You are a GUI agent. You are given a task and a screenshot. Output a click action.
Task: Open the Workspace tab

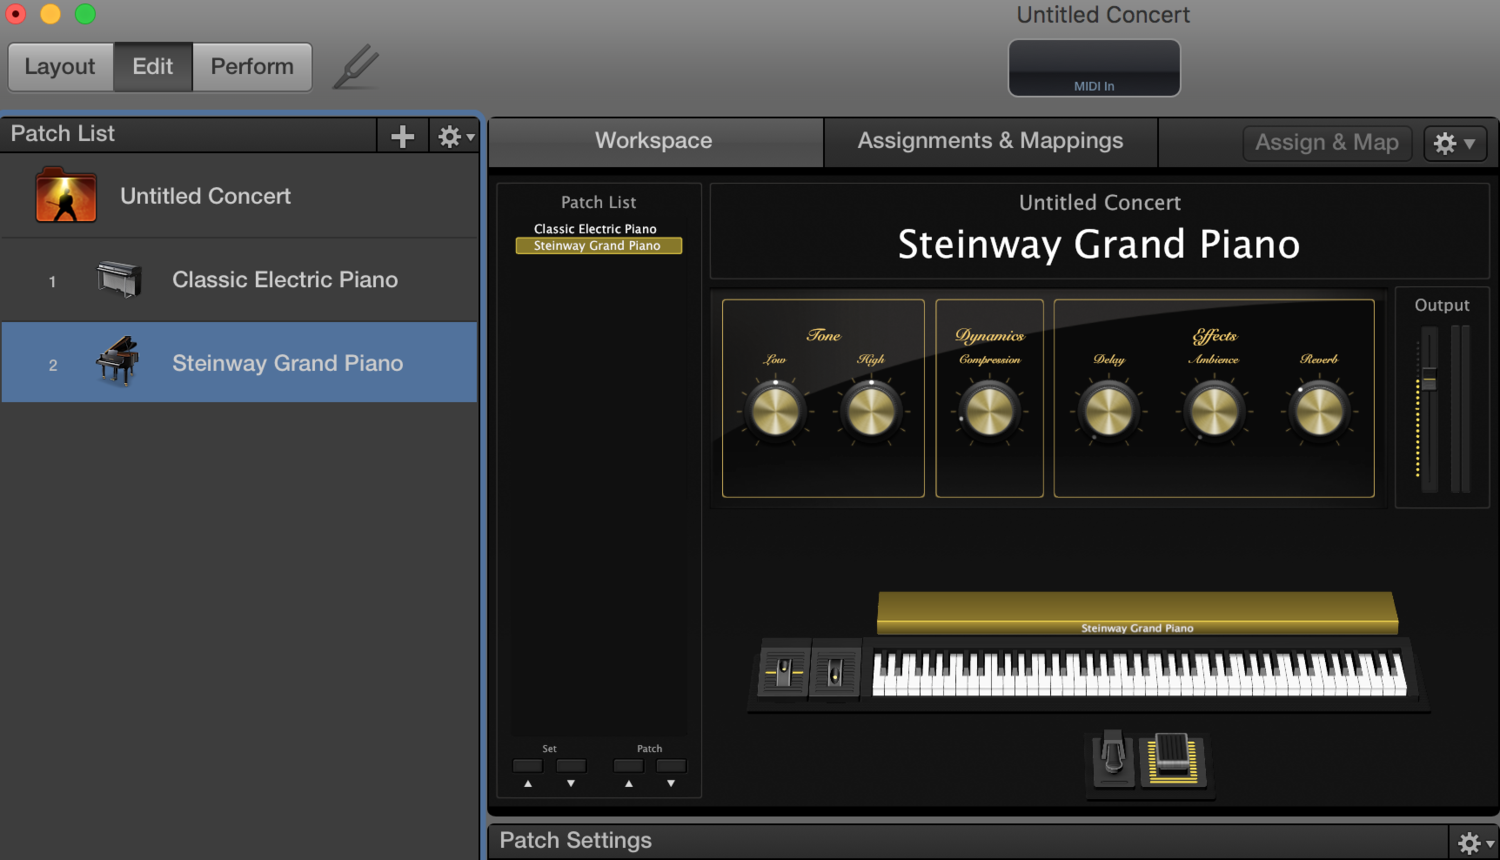[x=655, y=142]
